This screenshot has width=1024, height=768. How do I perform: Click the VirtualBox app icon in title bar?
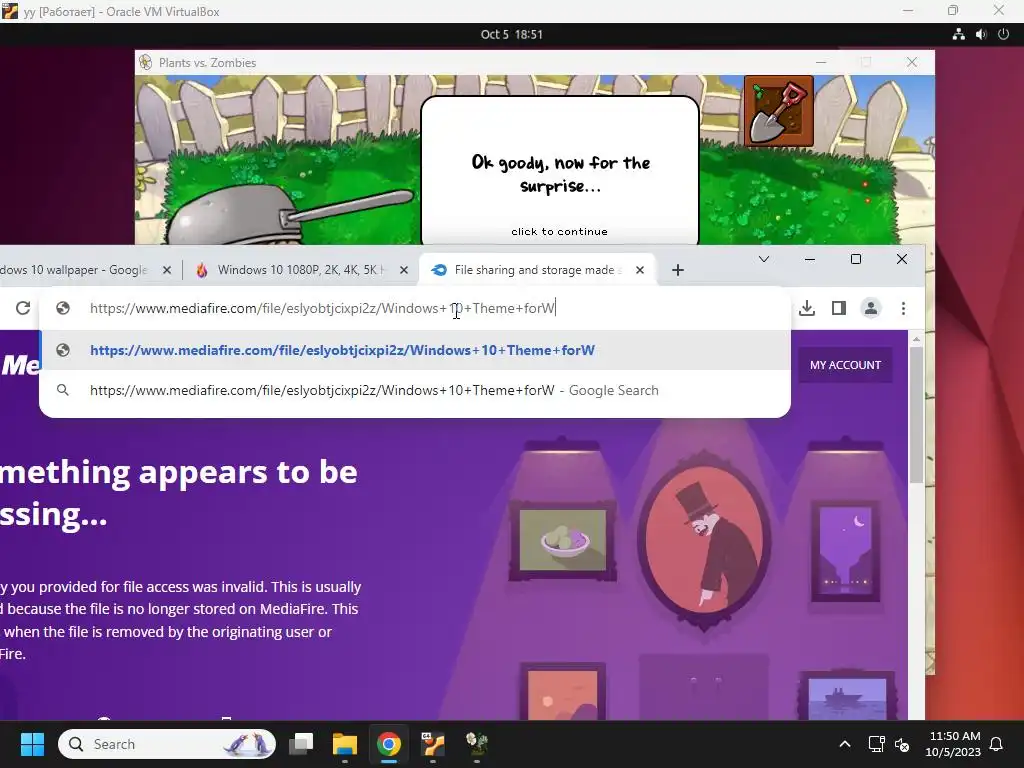click(x=10, y=11)
